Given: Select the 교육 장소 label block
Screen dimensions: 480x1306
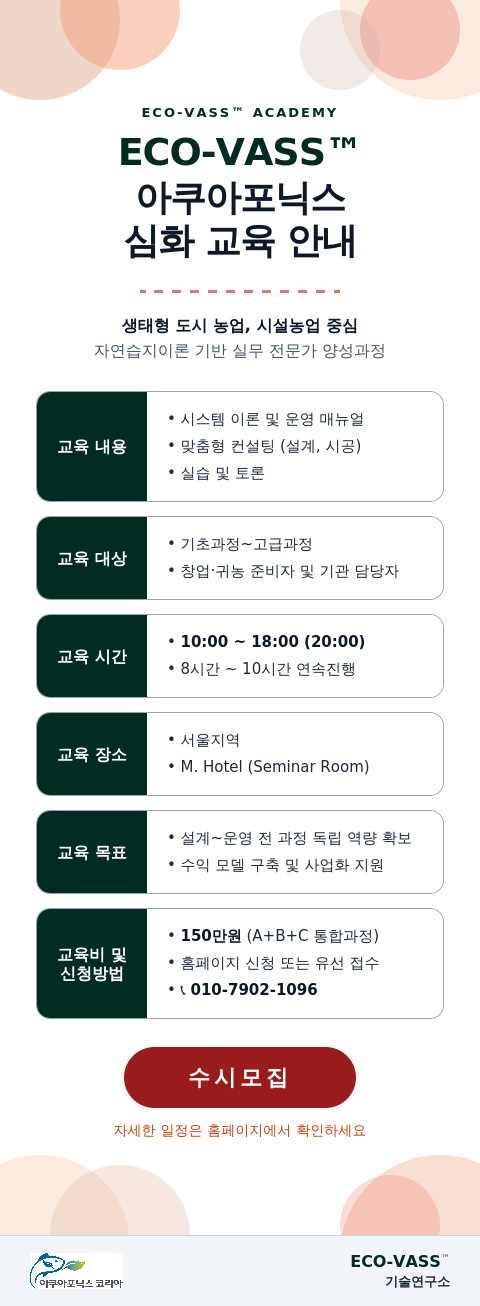Looking at the screenshot, I should [92, 754].
